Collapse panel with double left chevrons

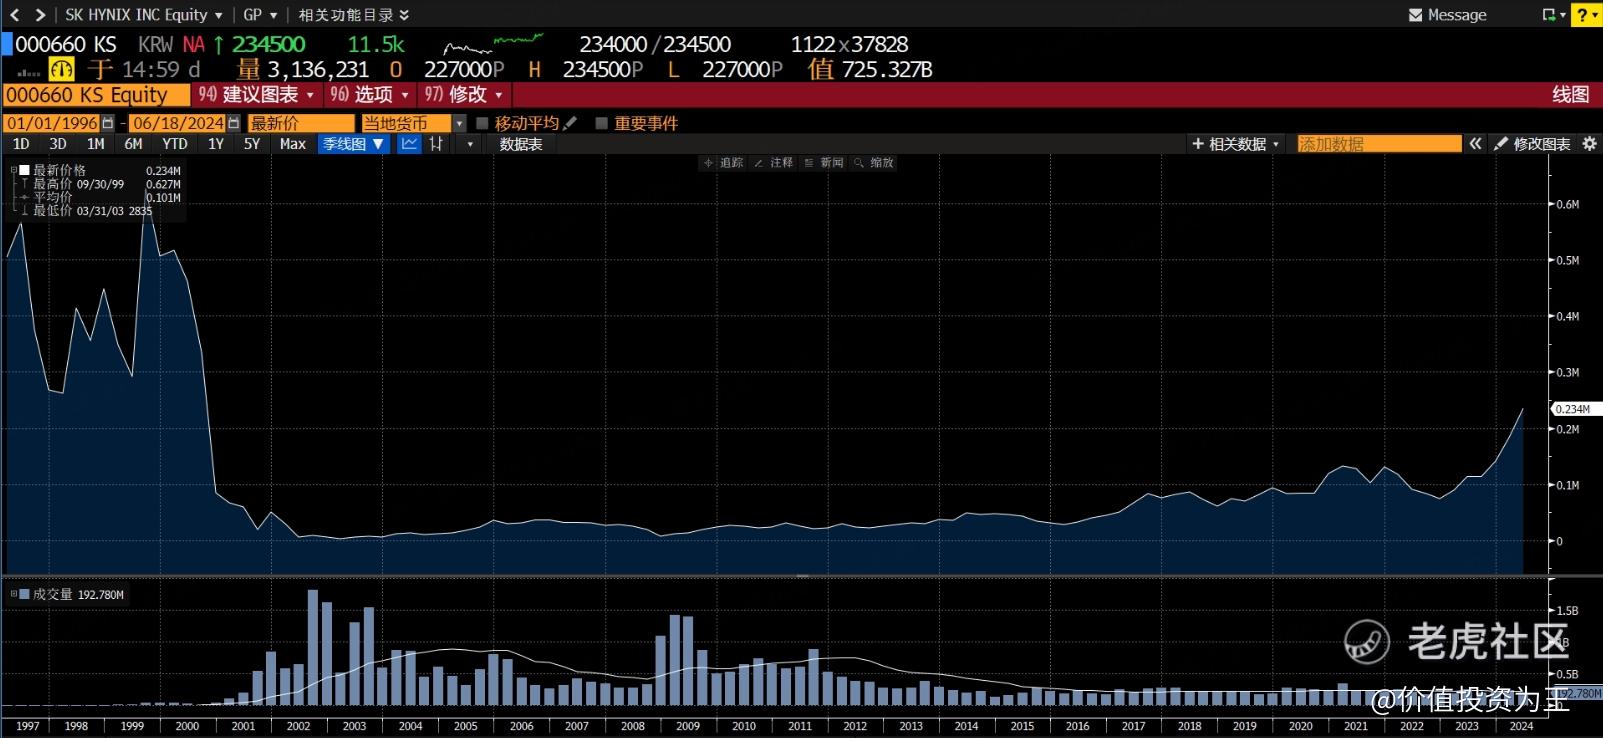click(x=1475, y=144)
